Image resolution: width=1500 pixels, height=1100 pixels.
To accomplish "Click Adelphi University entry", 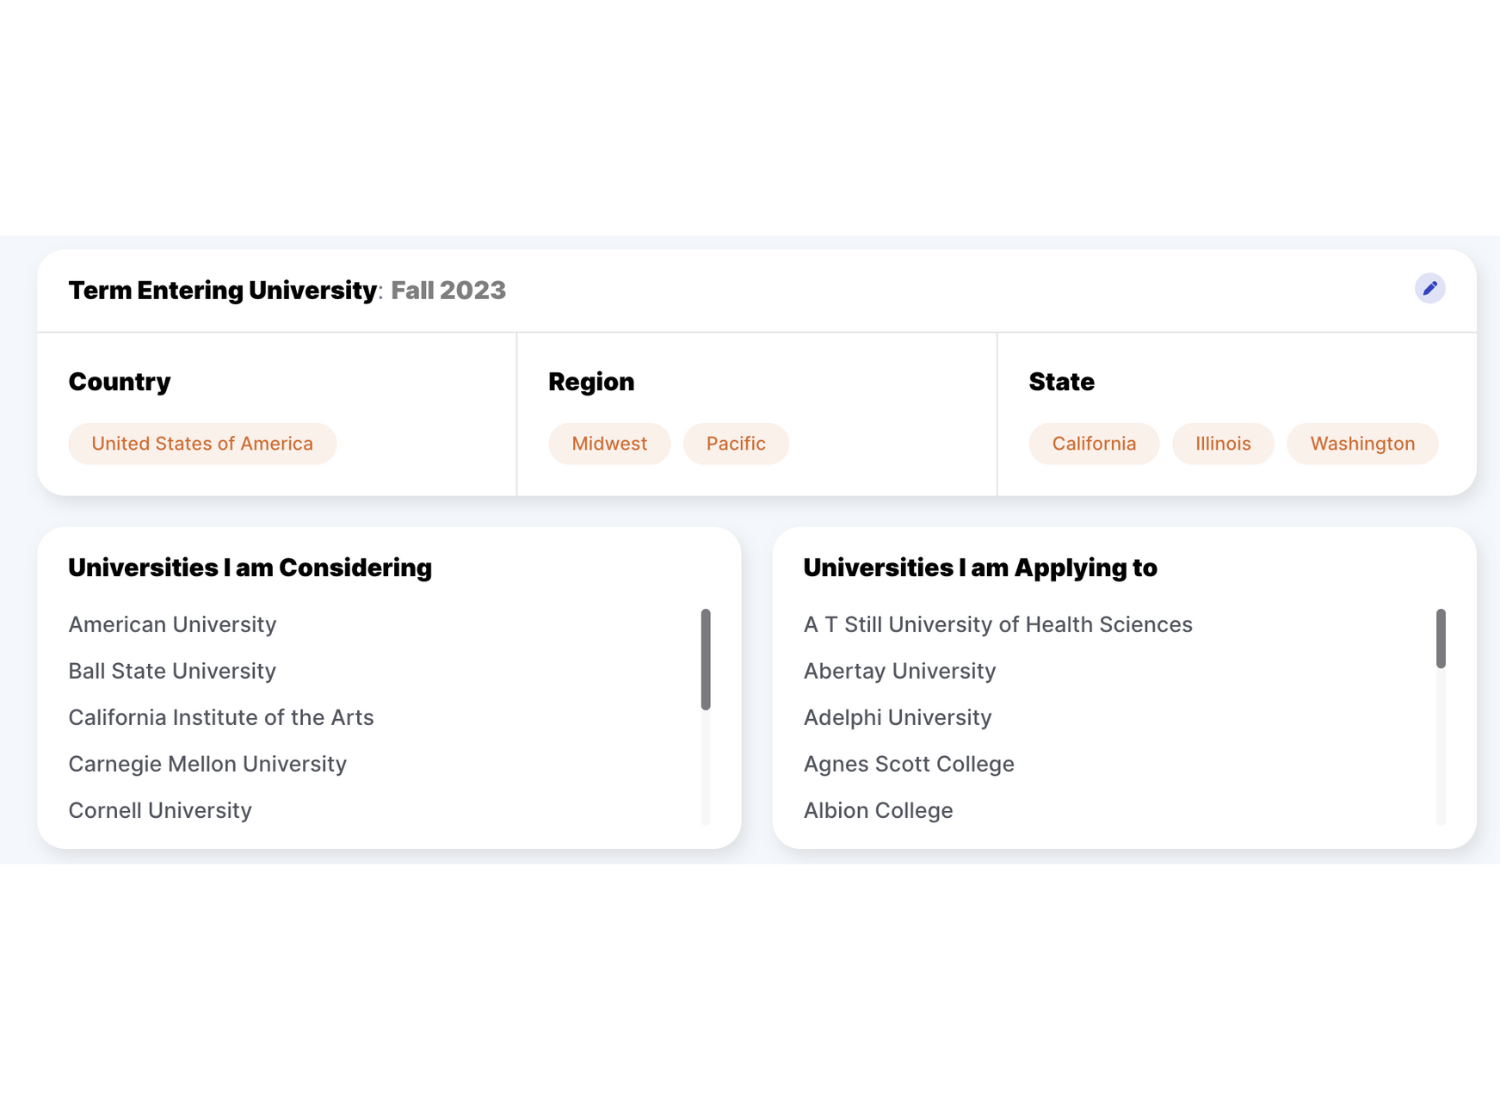I will pyautogui.click(x=897, y=717).
